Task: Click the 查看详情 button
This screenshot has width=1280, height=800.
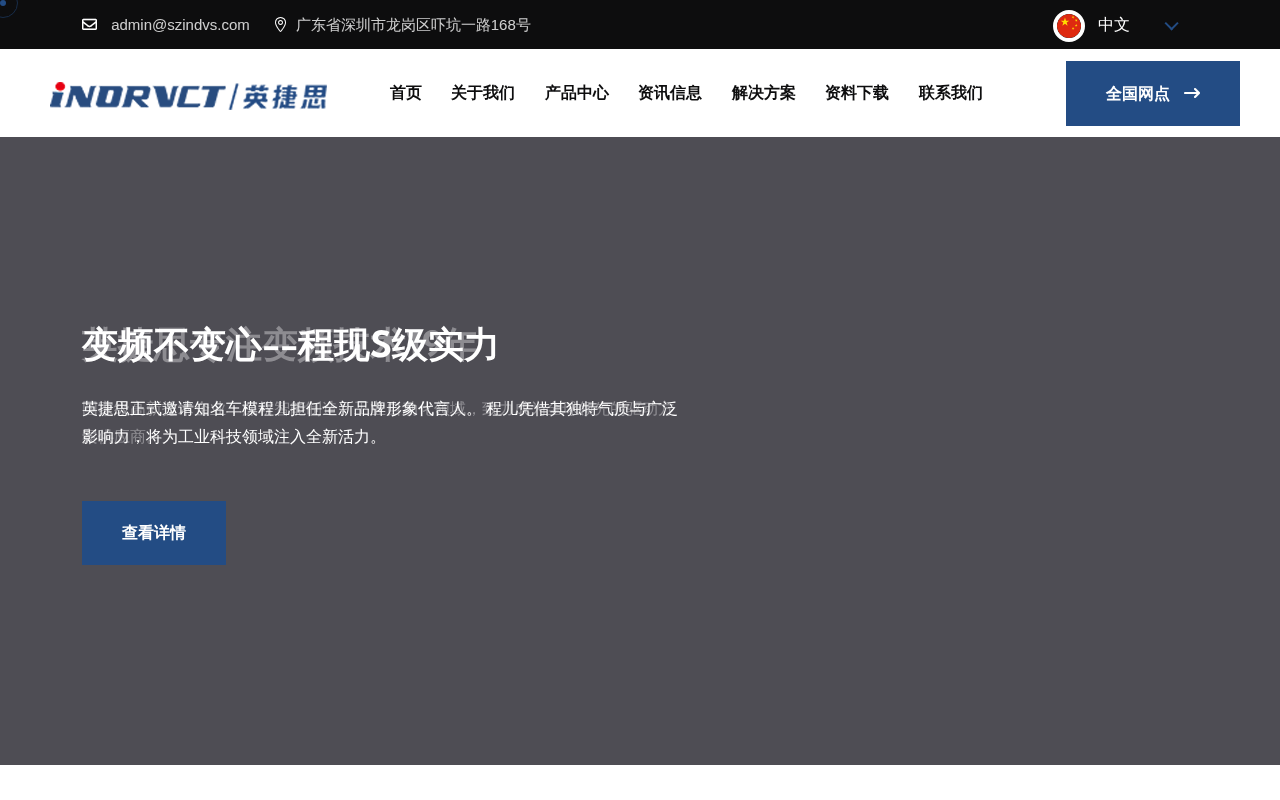Action: point(154,533)
